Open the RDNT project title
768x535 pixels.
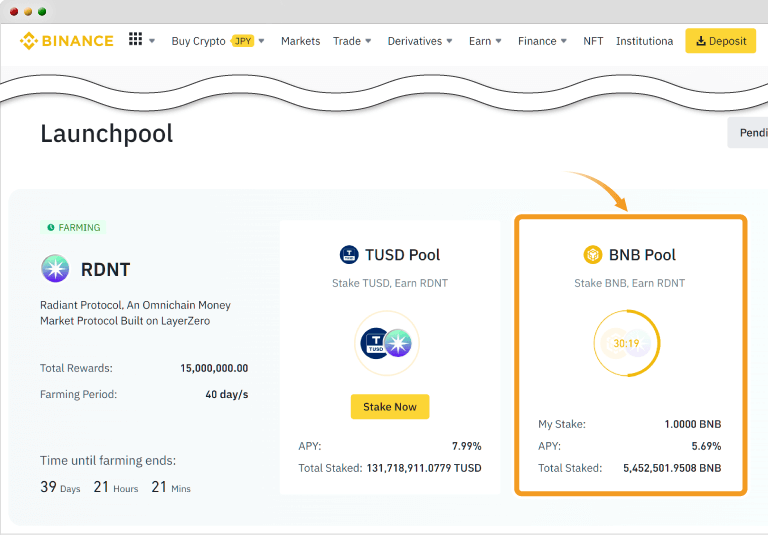pos(105,269)
